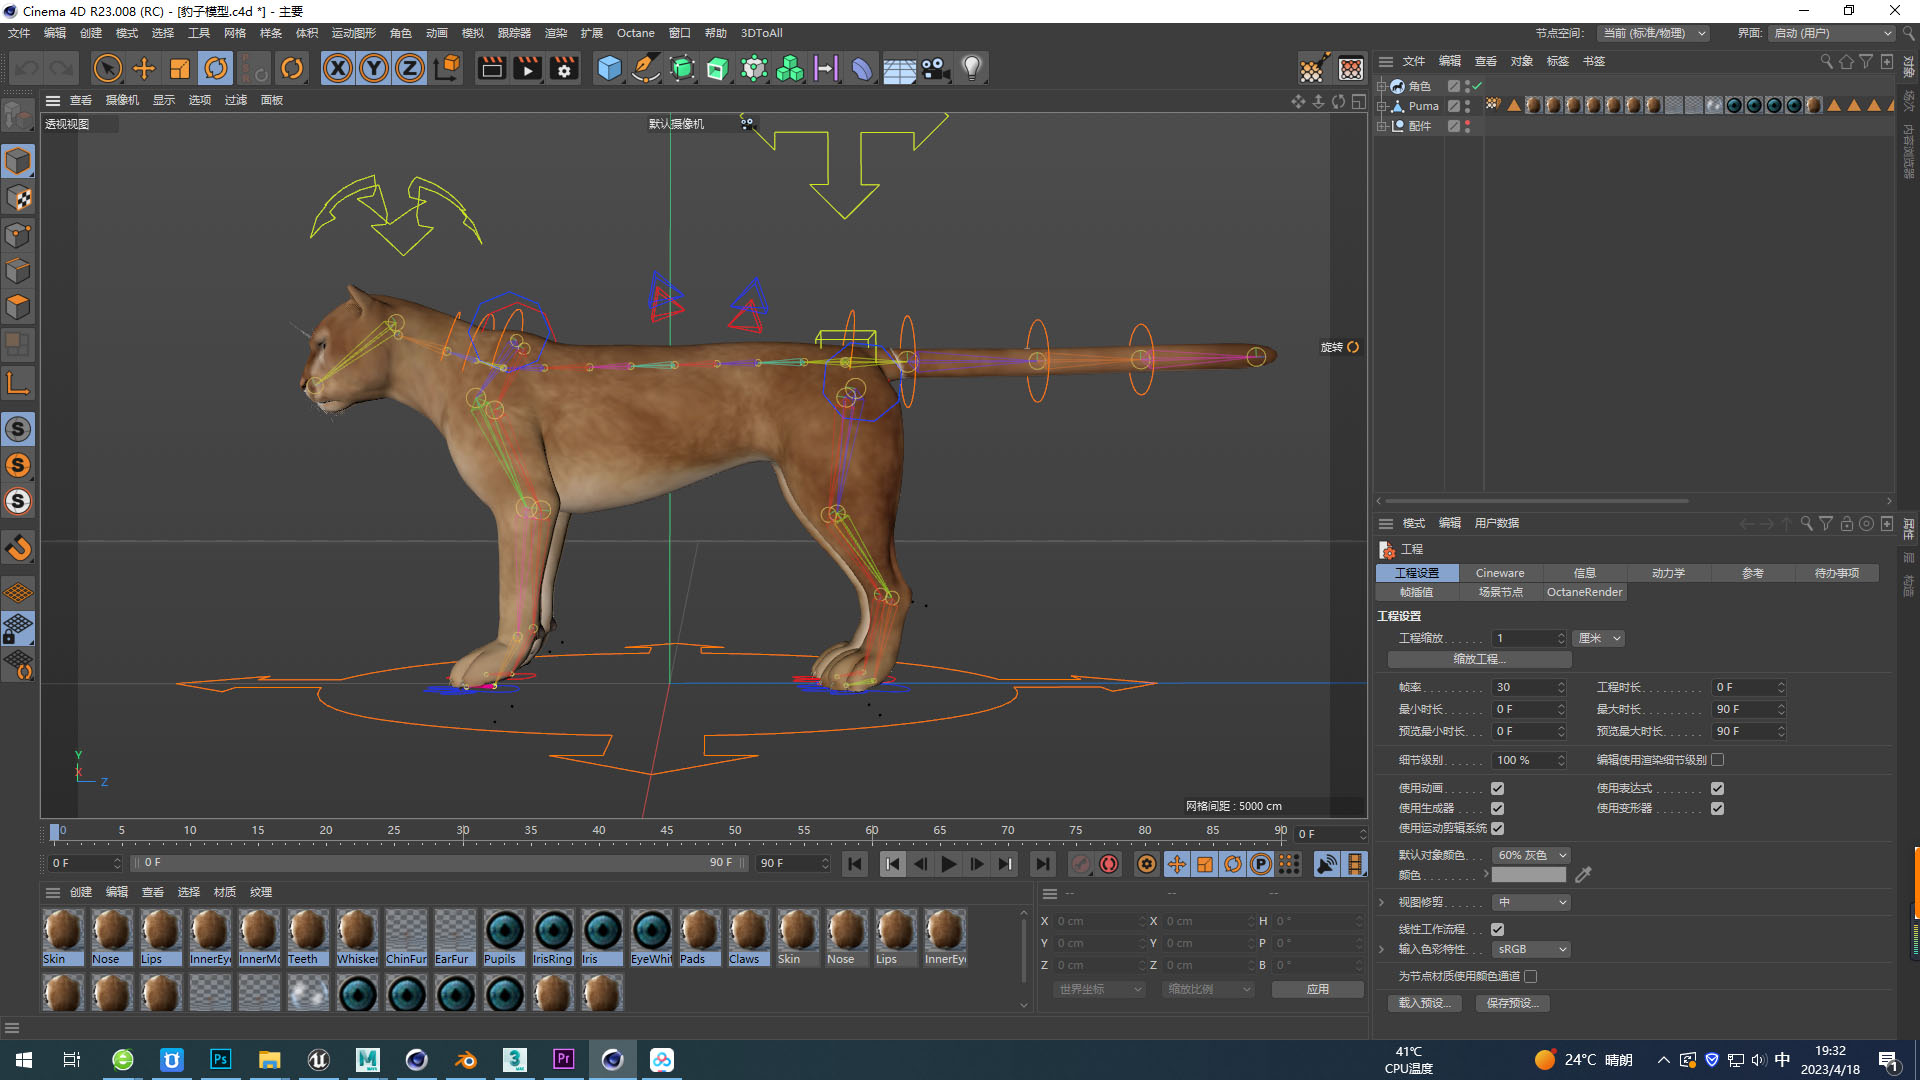Viewport: 1920px width, 1080px height.
Task: Toggle 使用变形器 checkbox
Action: [1717, 808]
